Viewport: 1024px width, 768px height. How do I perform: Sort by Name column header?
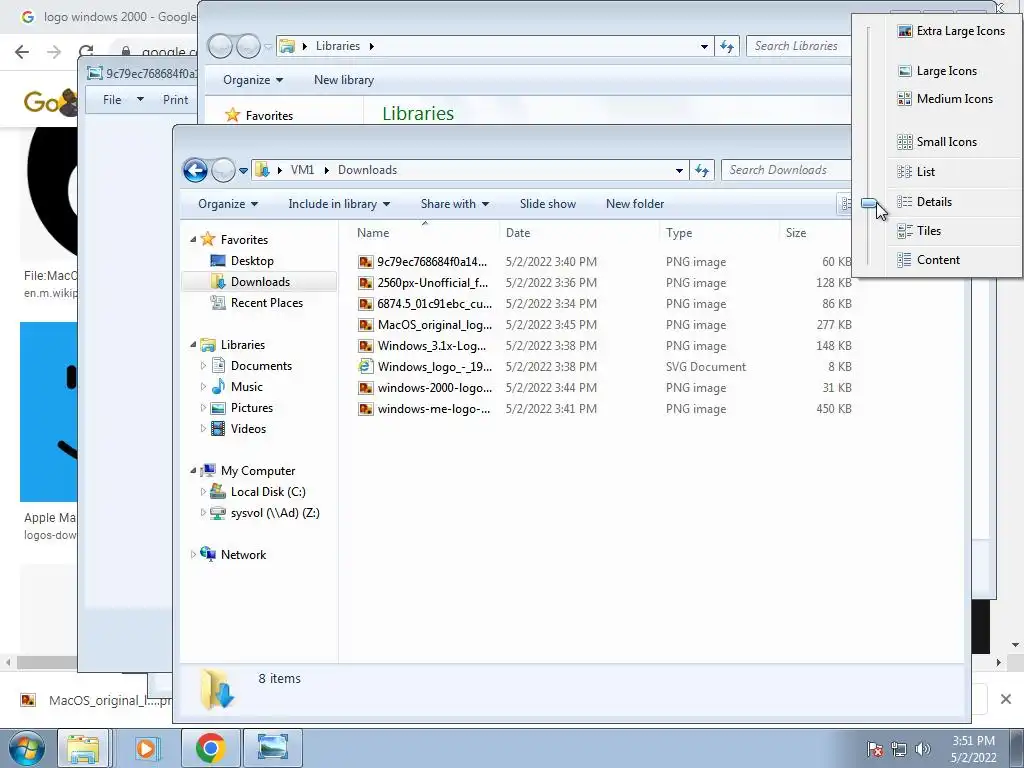pyautogui.click(x=373, y=232)
